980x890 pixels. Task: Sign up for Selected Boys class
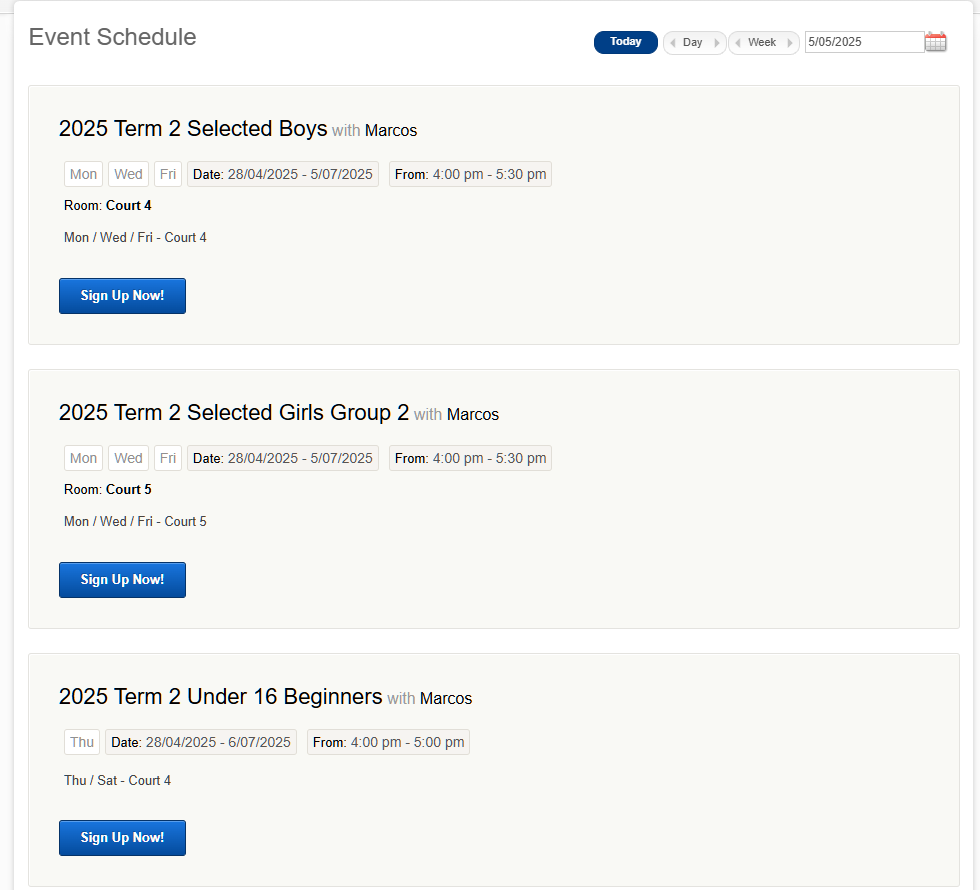[122, 296]
